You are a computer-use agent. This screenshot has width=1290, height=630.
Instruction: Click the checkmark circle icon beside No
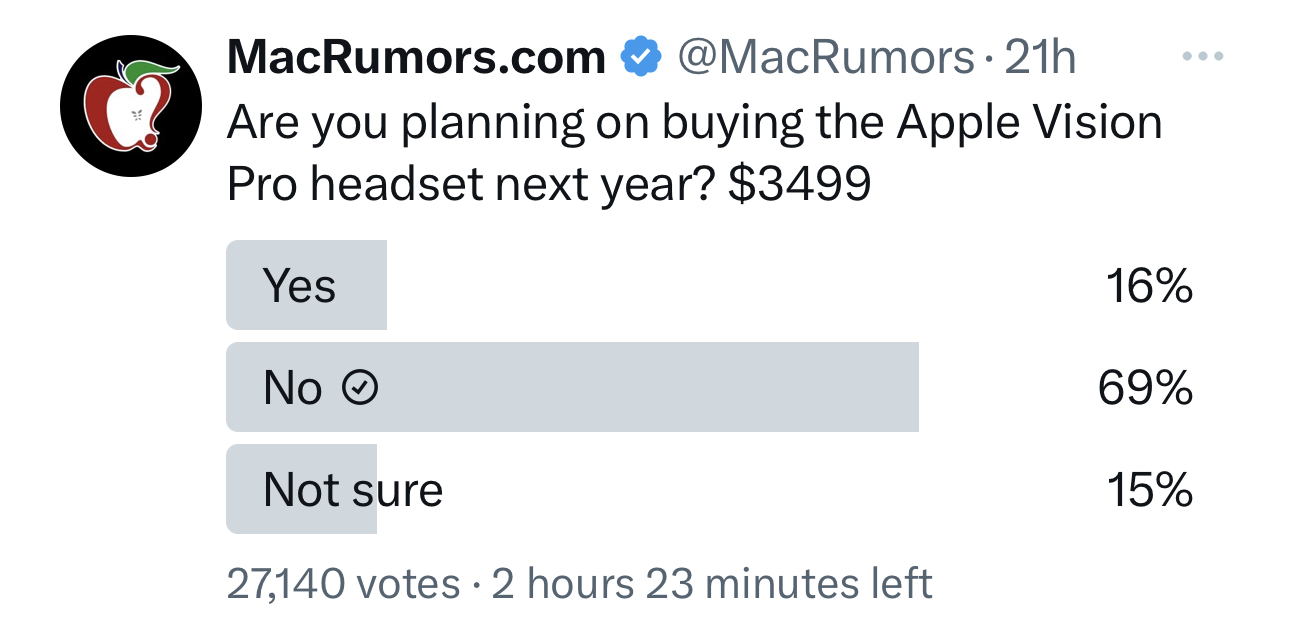pos(360,388)
